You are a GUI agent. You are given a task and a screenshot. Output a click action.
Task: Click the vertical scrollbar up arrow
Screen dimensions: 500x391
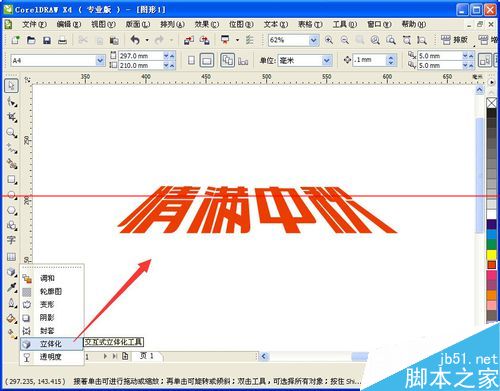coord(479,90)
